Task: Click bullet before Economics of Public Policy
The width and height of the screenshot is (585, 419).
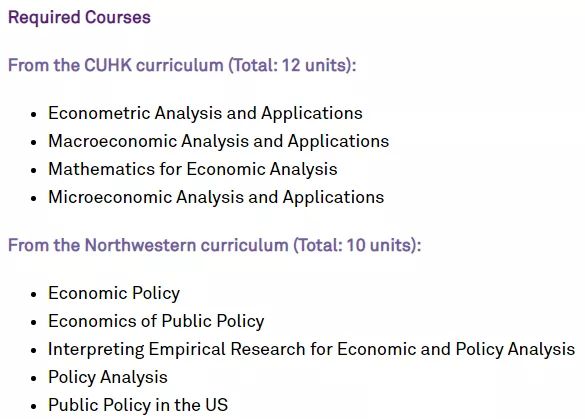Action: [x=34, y=322]
